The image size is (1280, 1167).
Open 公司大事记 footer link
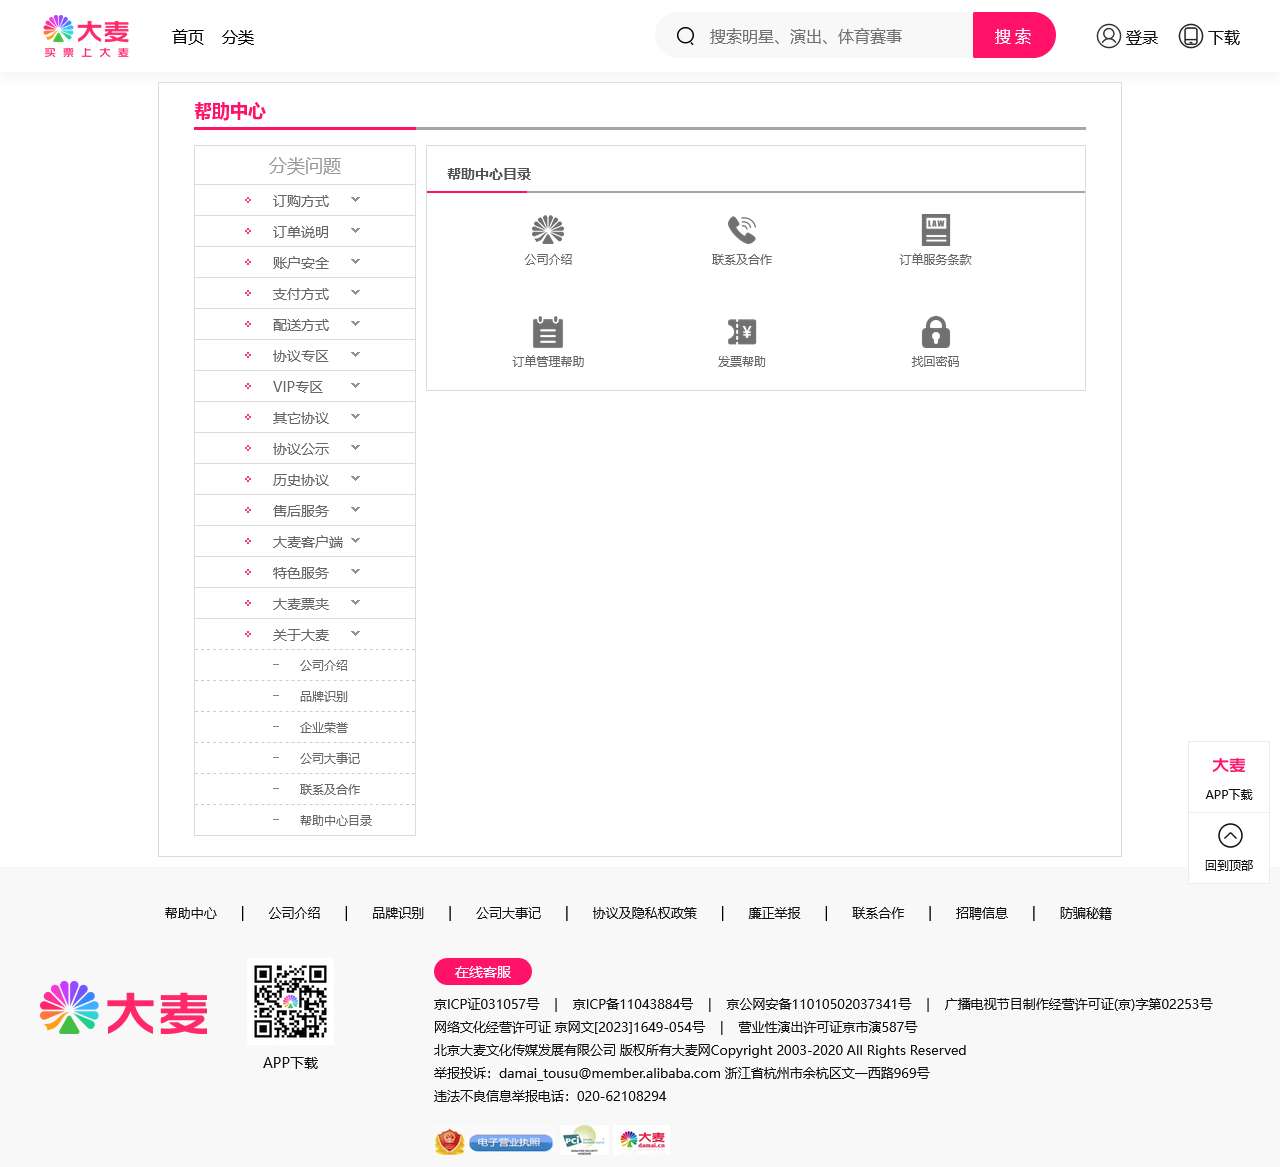click(508, 913)
